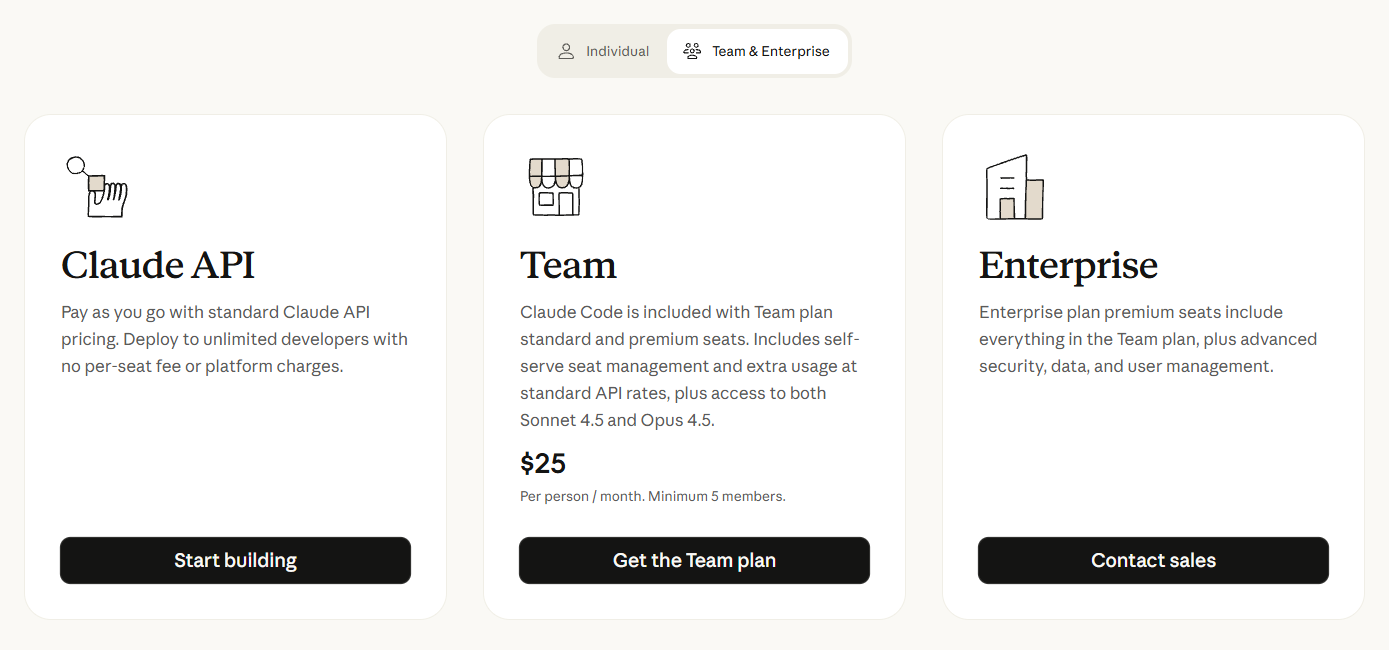Click the Team plan Claude Code description
Screen dimensions: 1389x650
[689, 366]
